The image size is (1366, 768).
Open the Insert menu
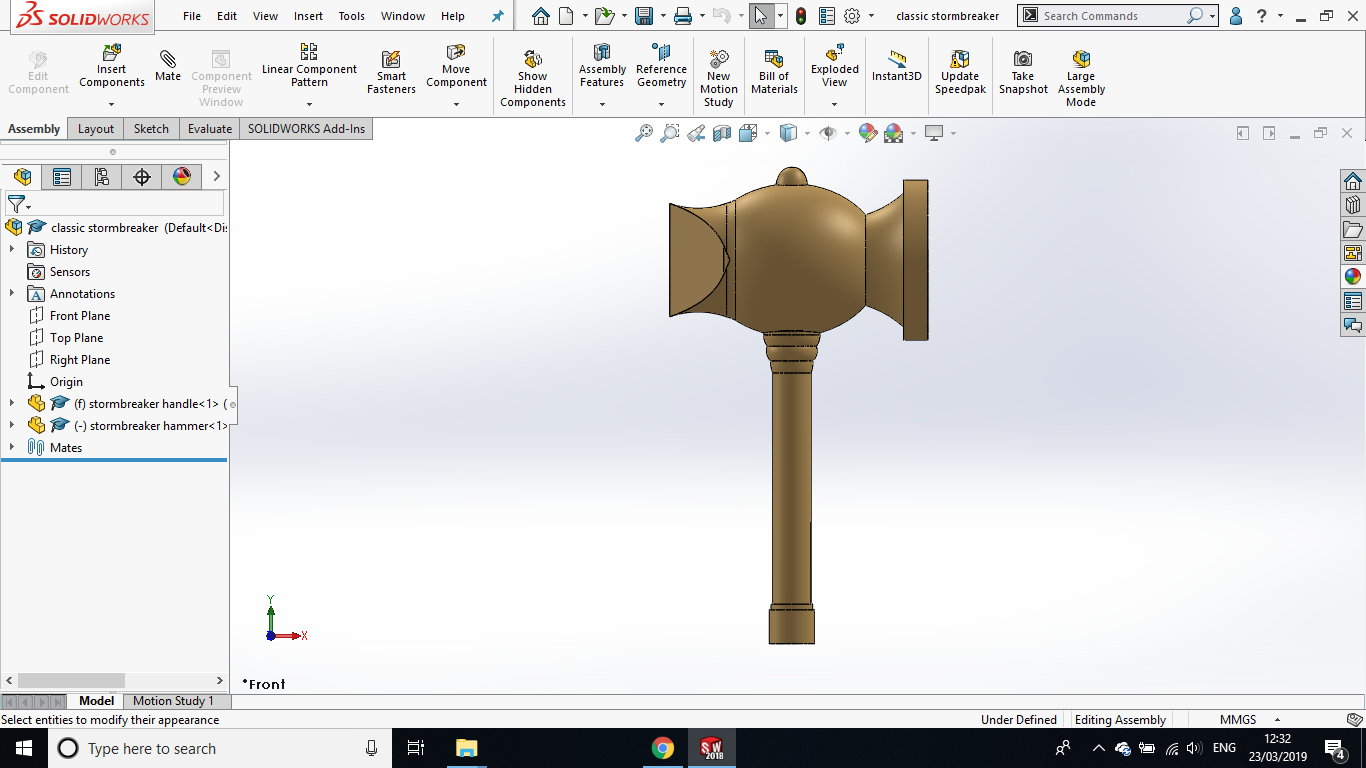pos(308,16)
